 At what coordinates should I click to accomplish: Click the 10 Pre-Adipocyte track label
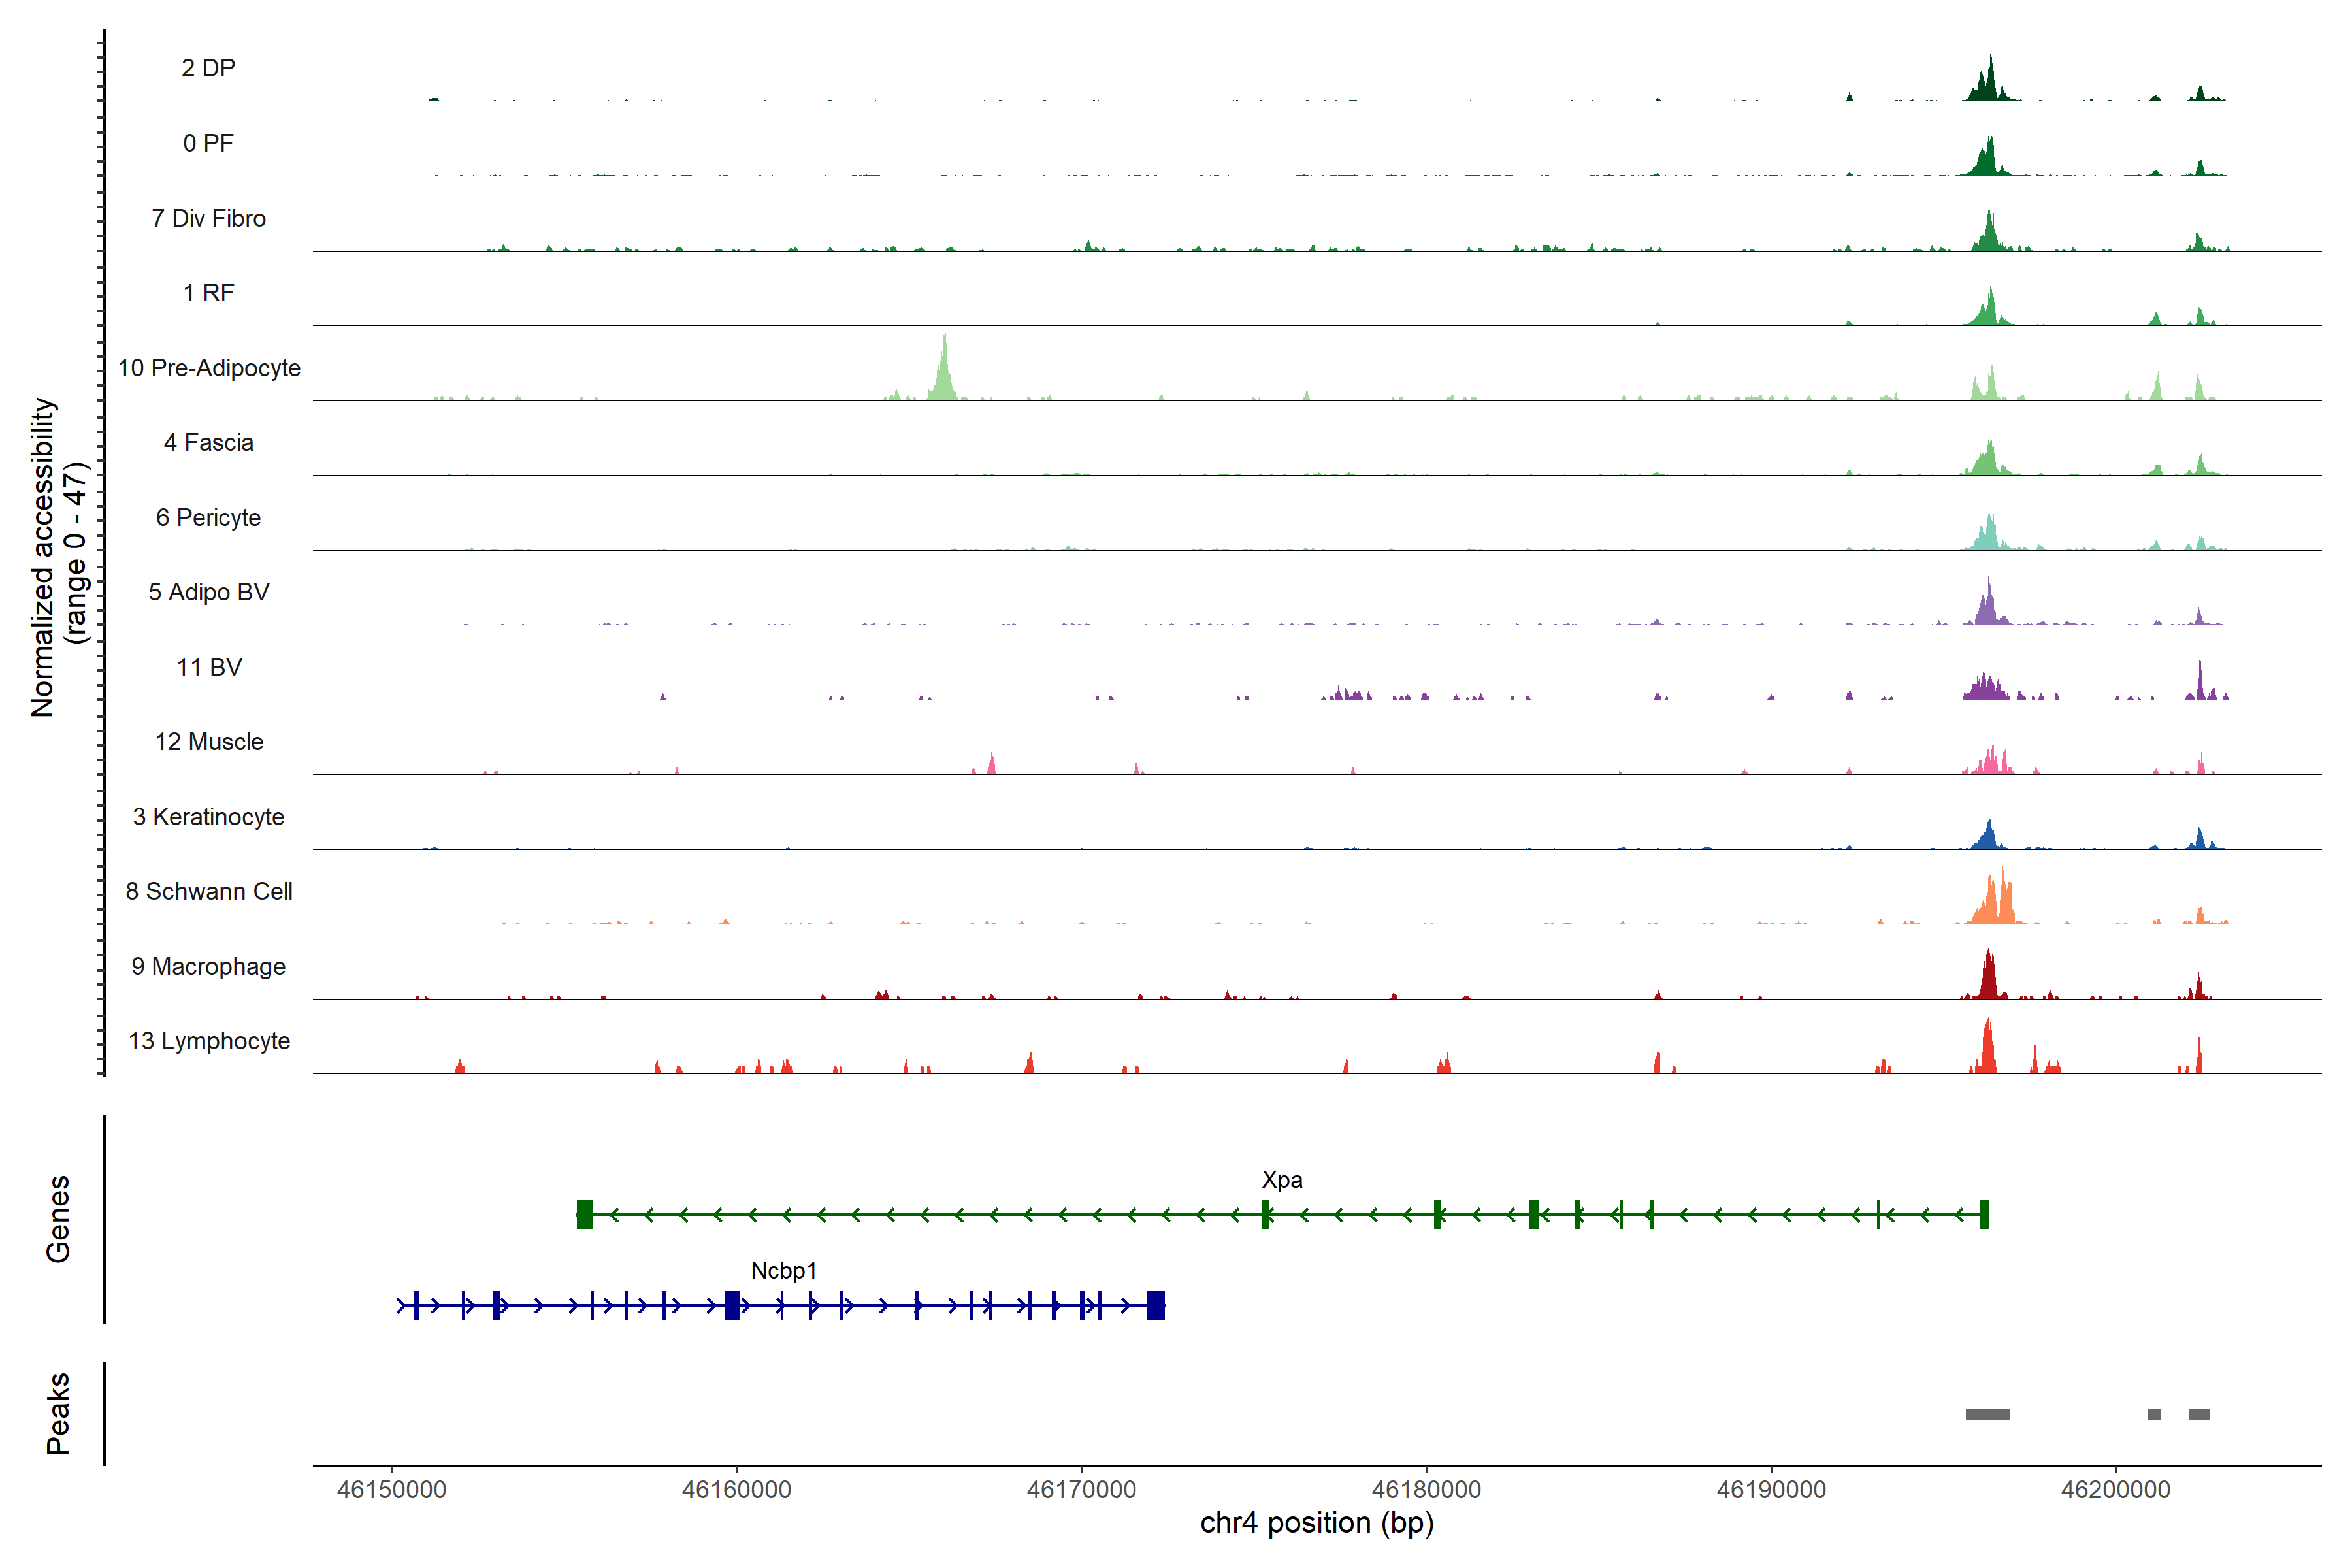[209, 368]
